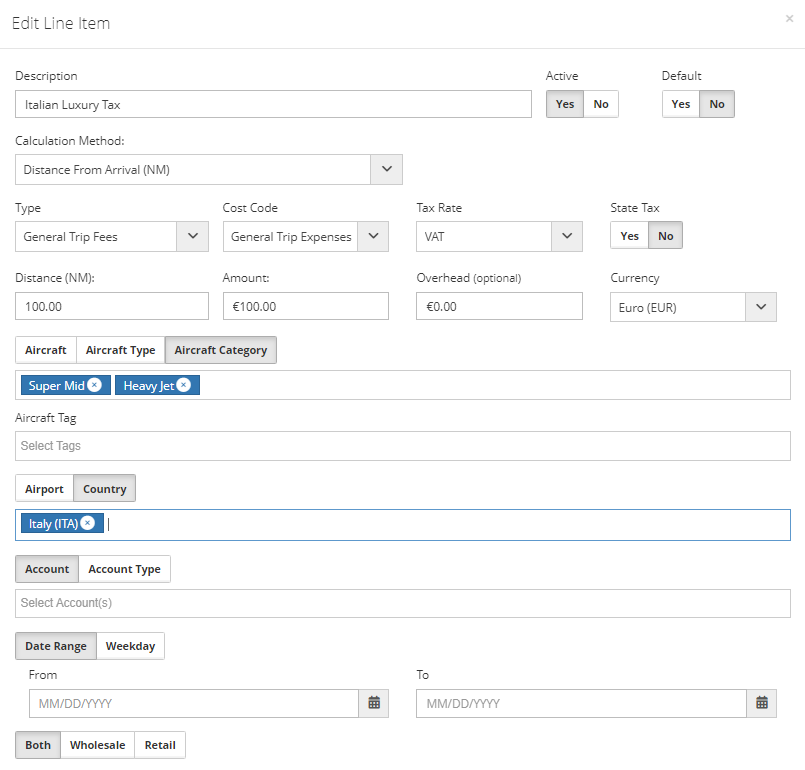Remove the Super Mid category tag
Viewport: 805px width, 770px height.
(94, 385)
